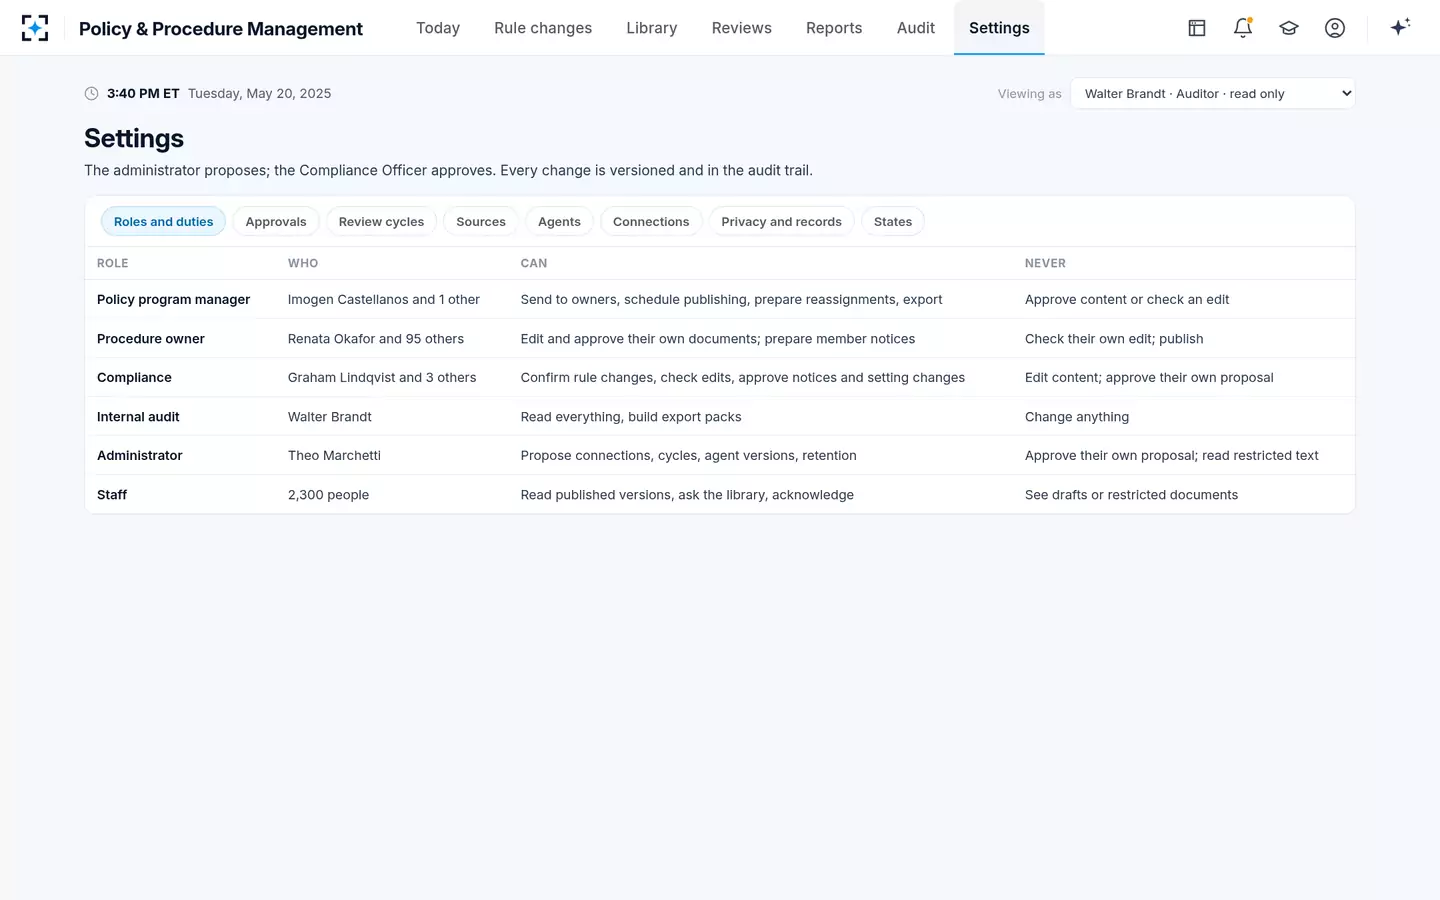
Task: Switch to Connections settings pill
Action: 651,221
